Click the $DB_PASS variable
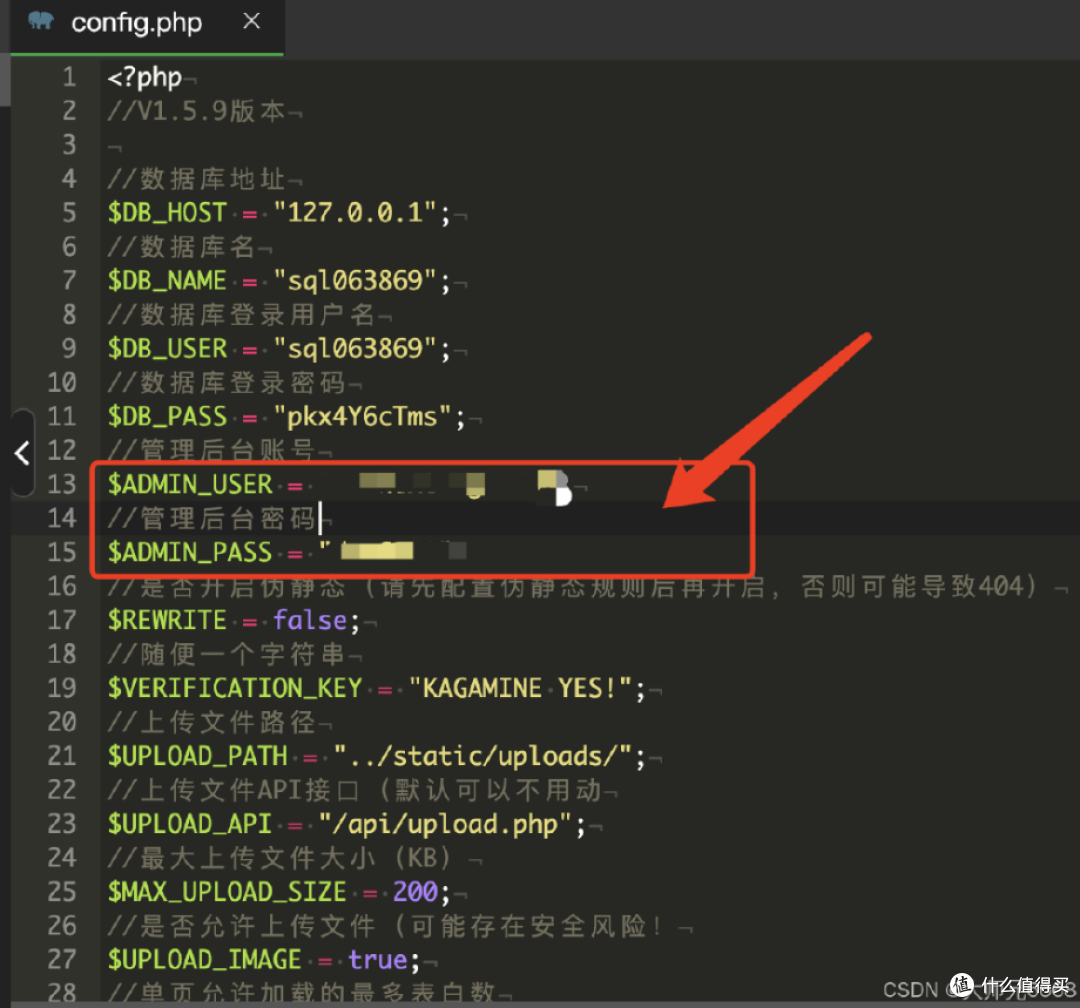 click(x=167, y=417)
